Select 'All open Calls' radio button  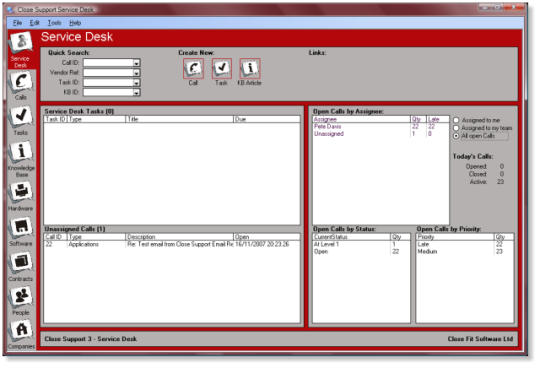(x=456, y=136)
